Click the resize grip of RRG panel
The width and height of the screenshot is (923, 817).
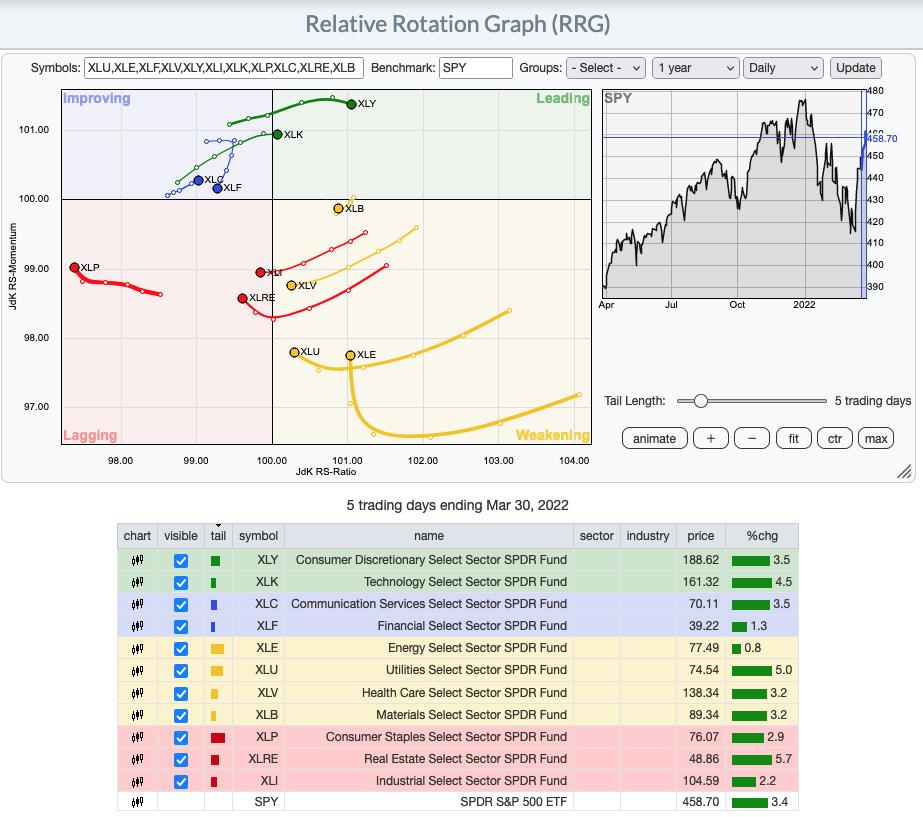pyautogui.click(x=904, y=471)
